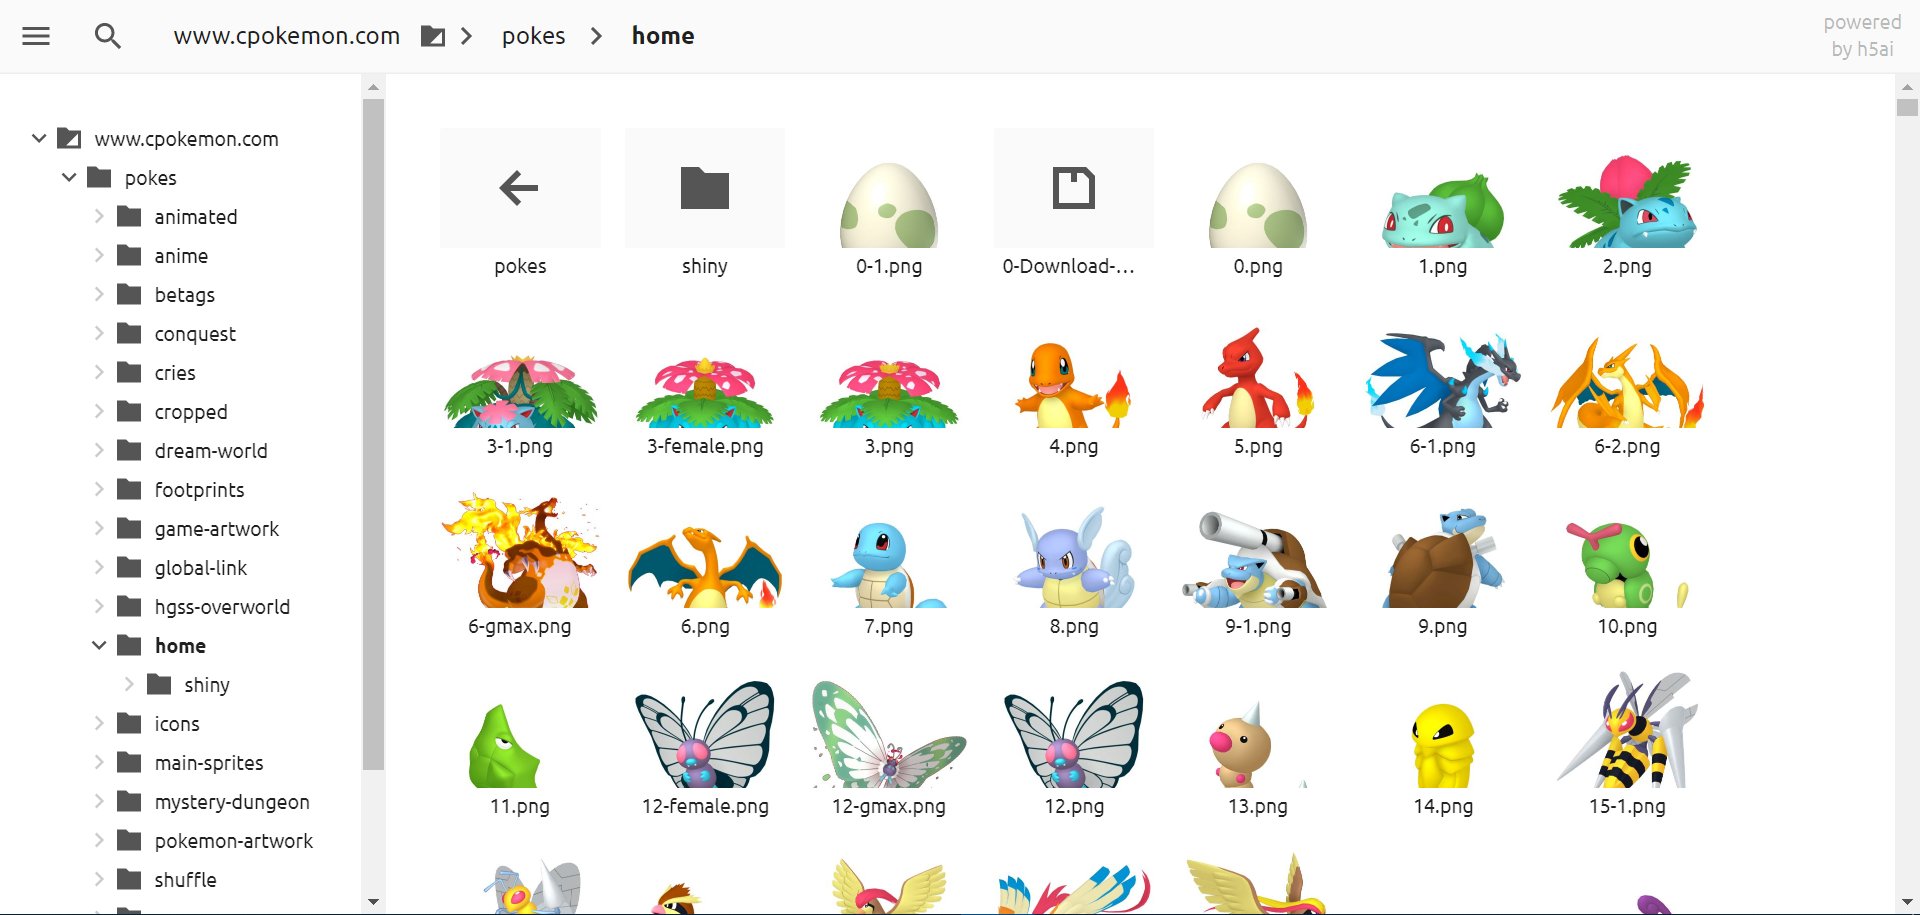Expand the icons folder in tree

click(x=99, y=723)
